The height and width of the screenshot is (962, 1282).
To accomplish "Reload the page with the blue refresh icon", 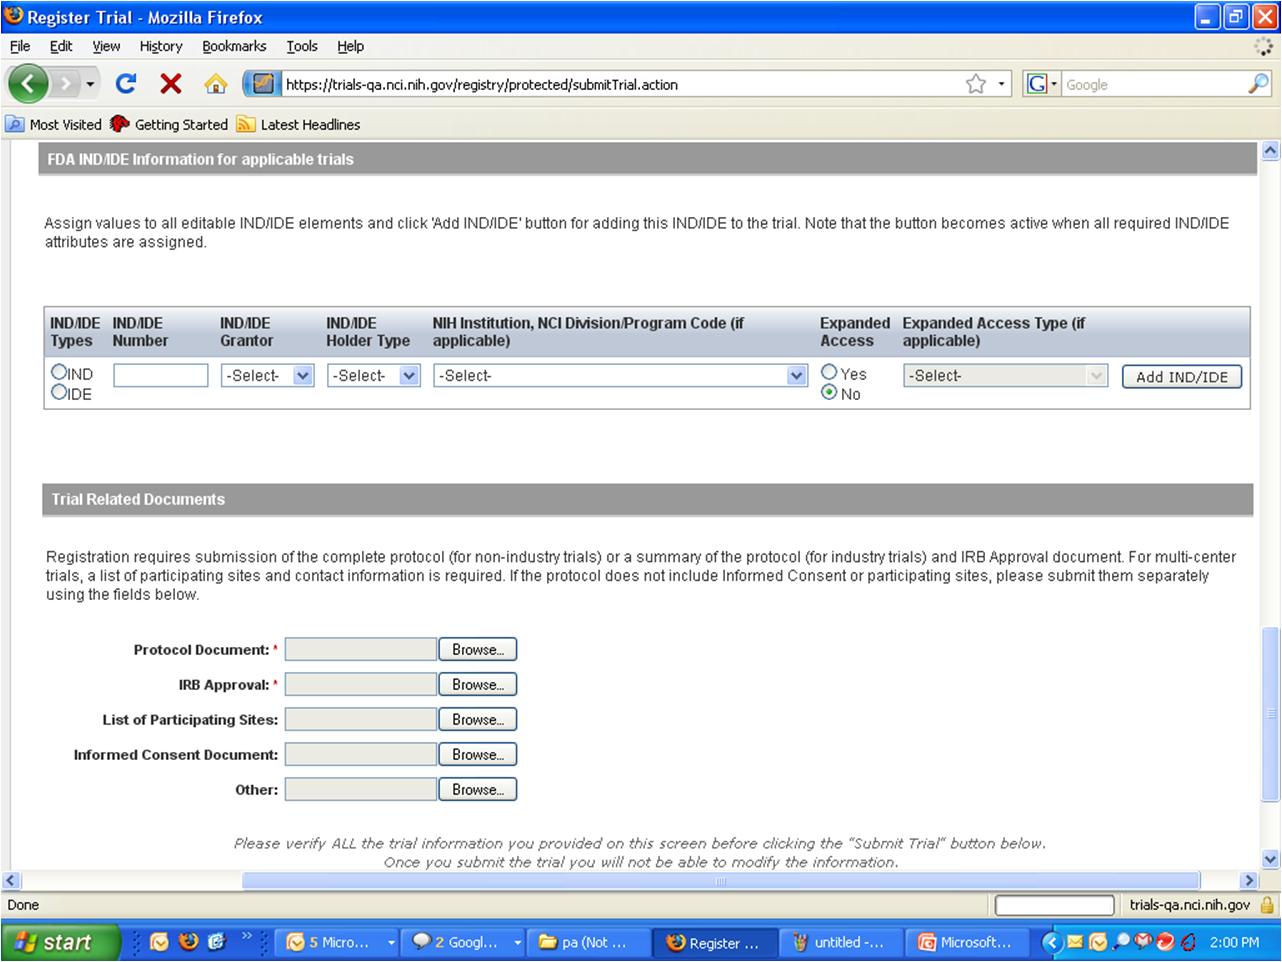I will click(126, 84).
